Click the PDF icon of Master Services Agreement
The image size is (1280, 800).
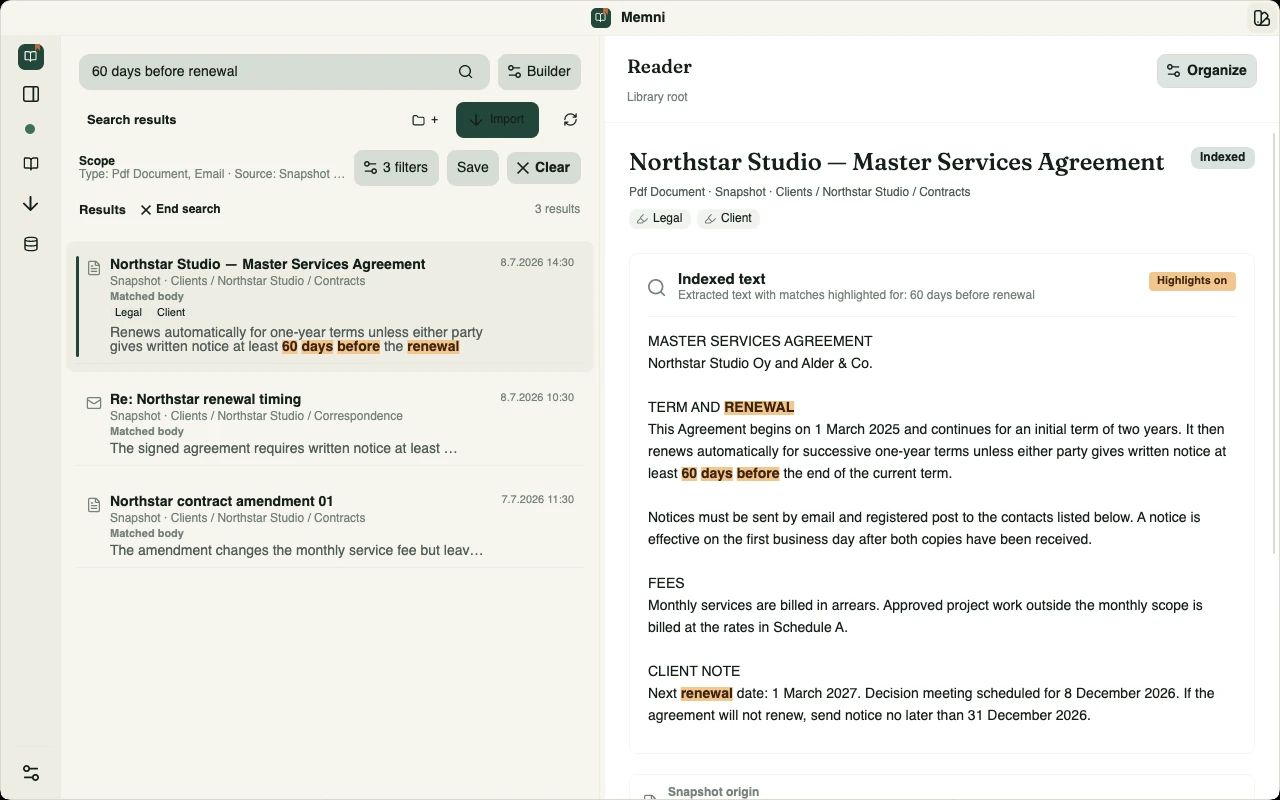94,268
